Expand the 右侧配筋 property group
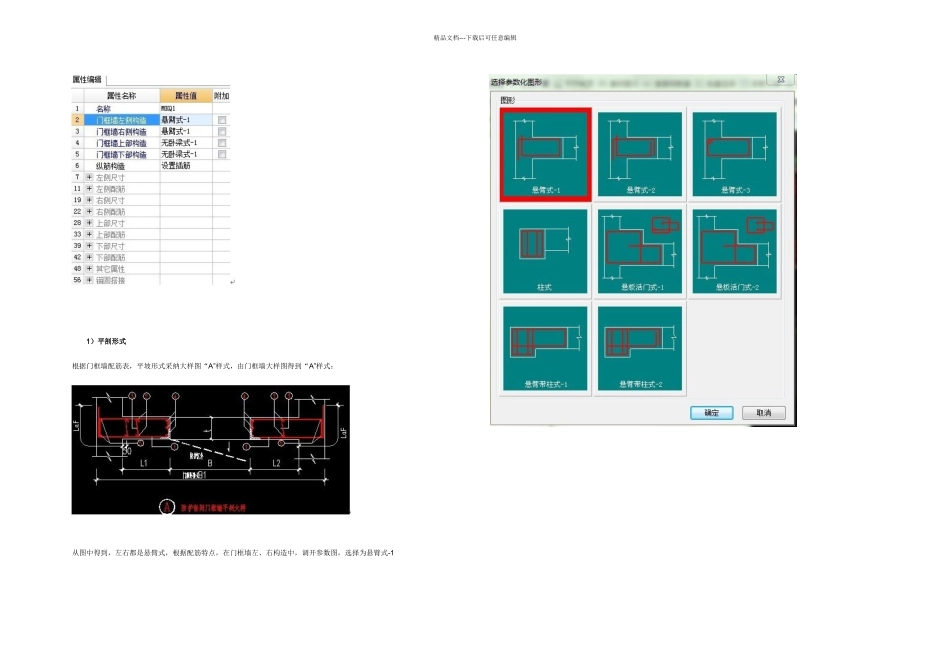 [x=89, y=211]
